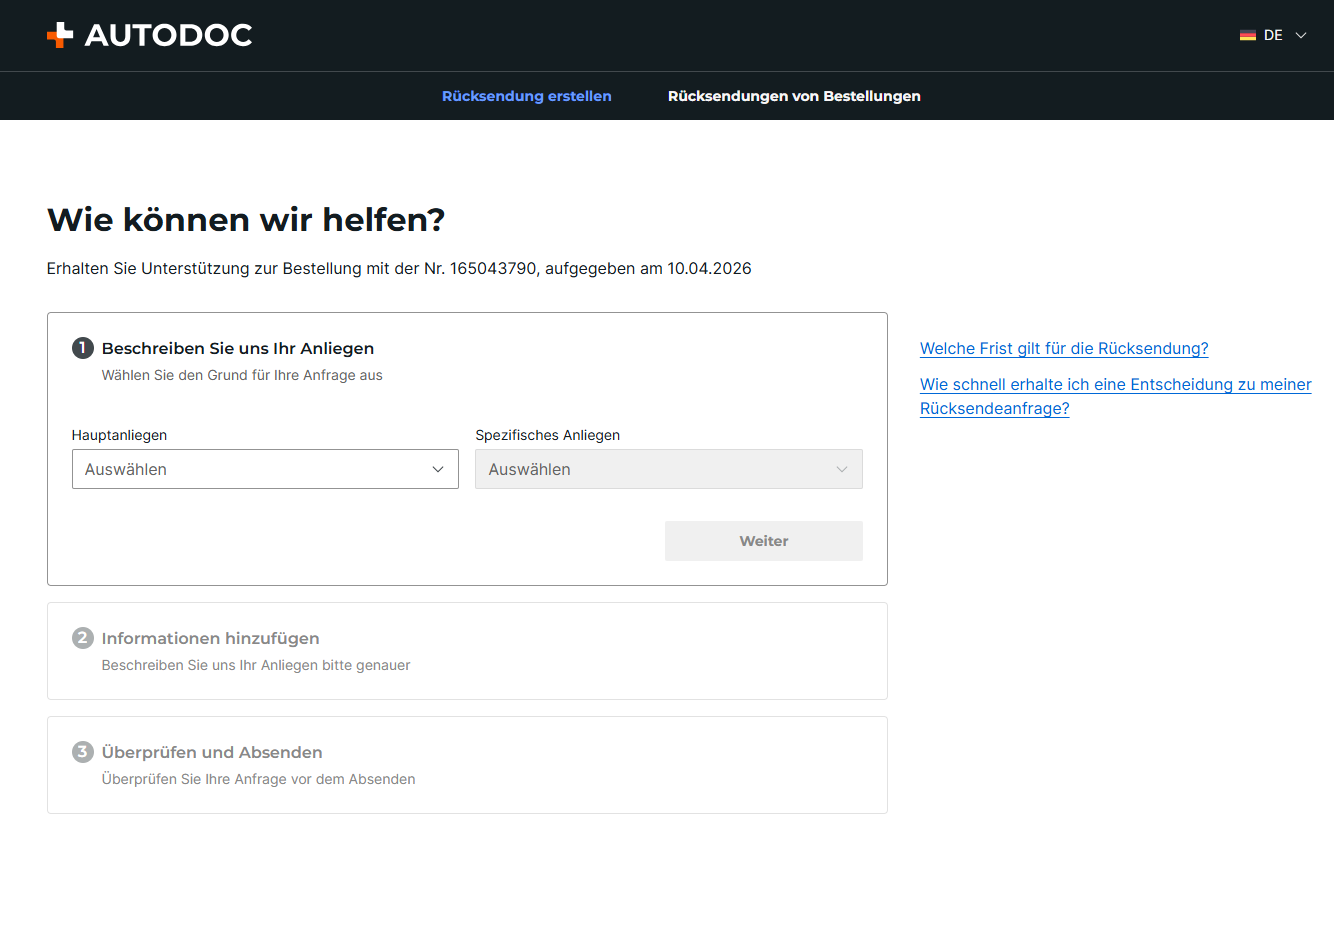Click the AUTODOC logo
The height and width of the screenshot is (927, 1334).
tap(150, 35)
